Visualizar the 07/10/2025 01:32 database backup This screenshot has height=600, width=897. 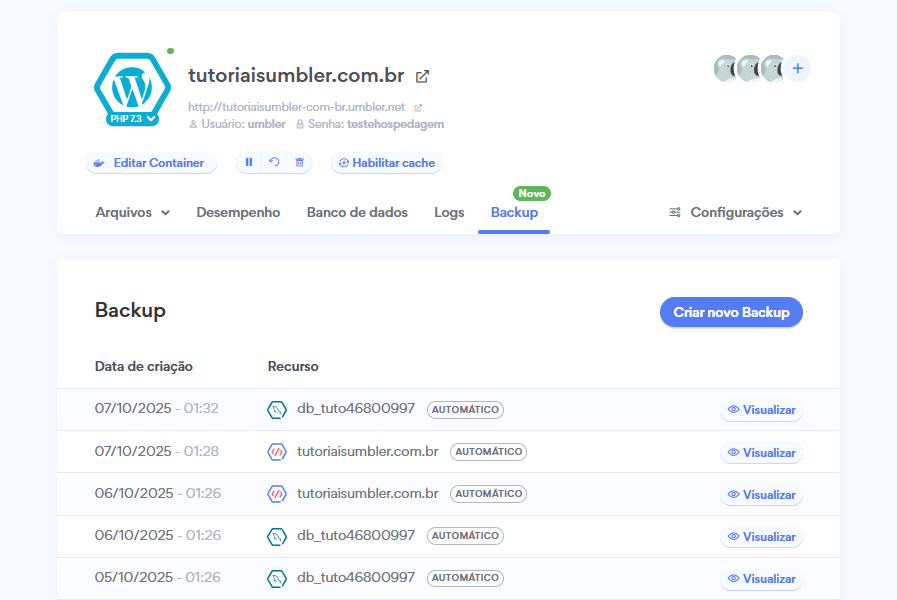[x=761, y=410]
